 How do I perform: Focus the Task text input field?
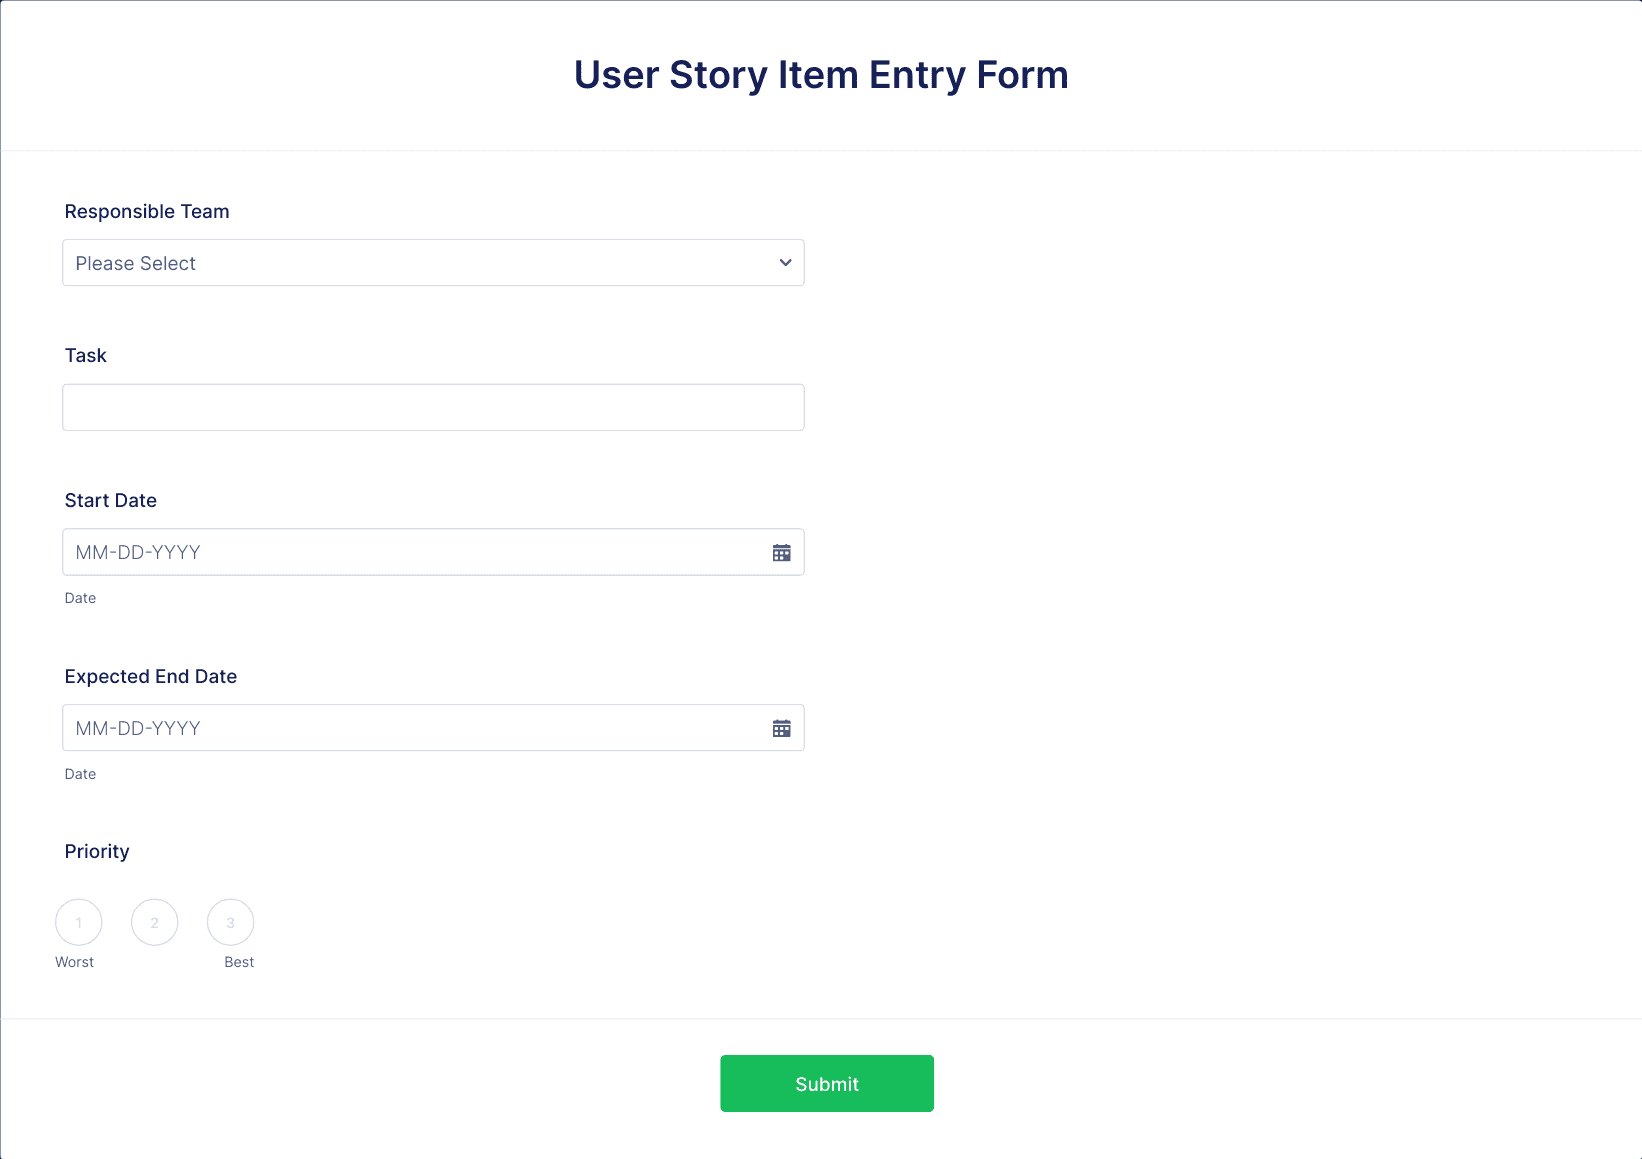(x=433, y=407)
